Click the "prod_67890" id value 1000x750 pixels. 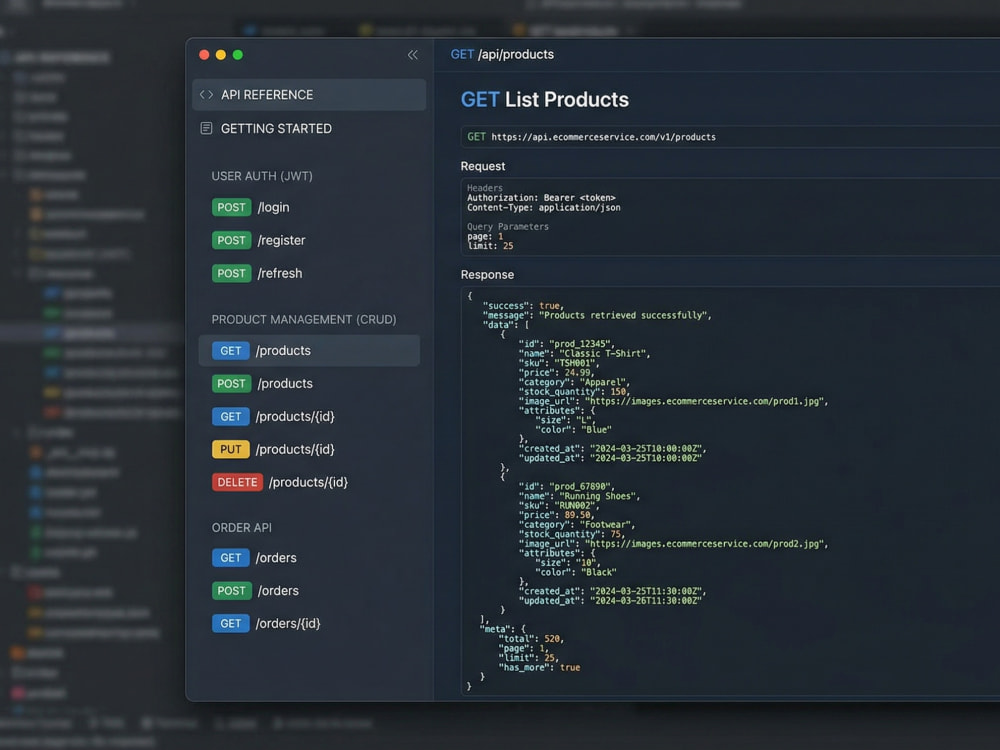click(x=582, y=487)
